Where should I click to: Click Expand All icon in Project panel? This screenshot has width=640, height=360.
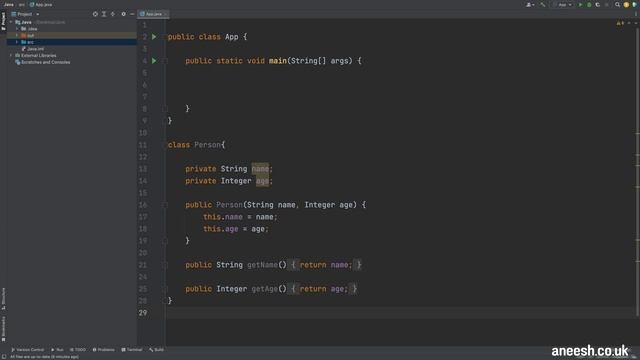(x=104, y=14)
